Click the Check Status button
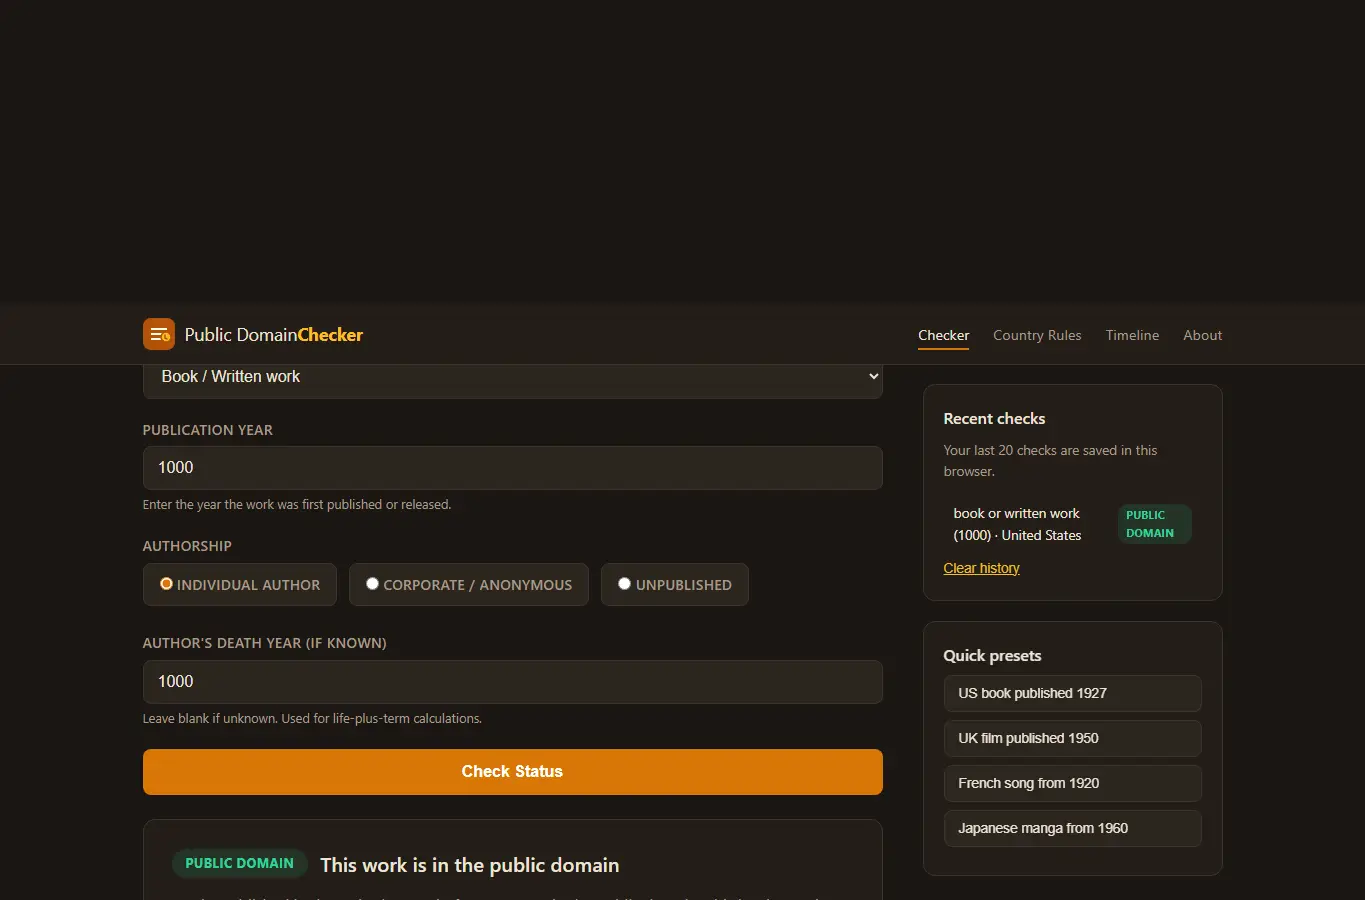Image resolution: width=1365 pixels, height=900 pixels. pyautogui.click(x=512, y=772)
